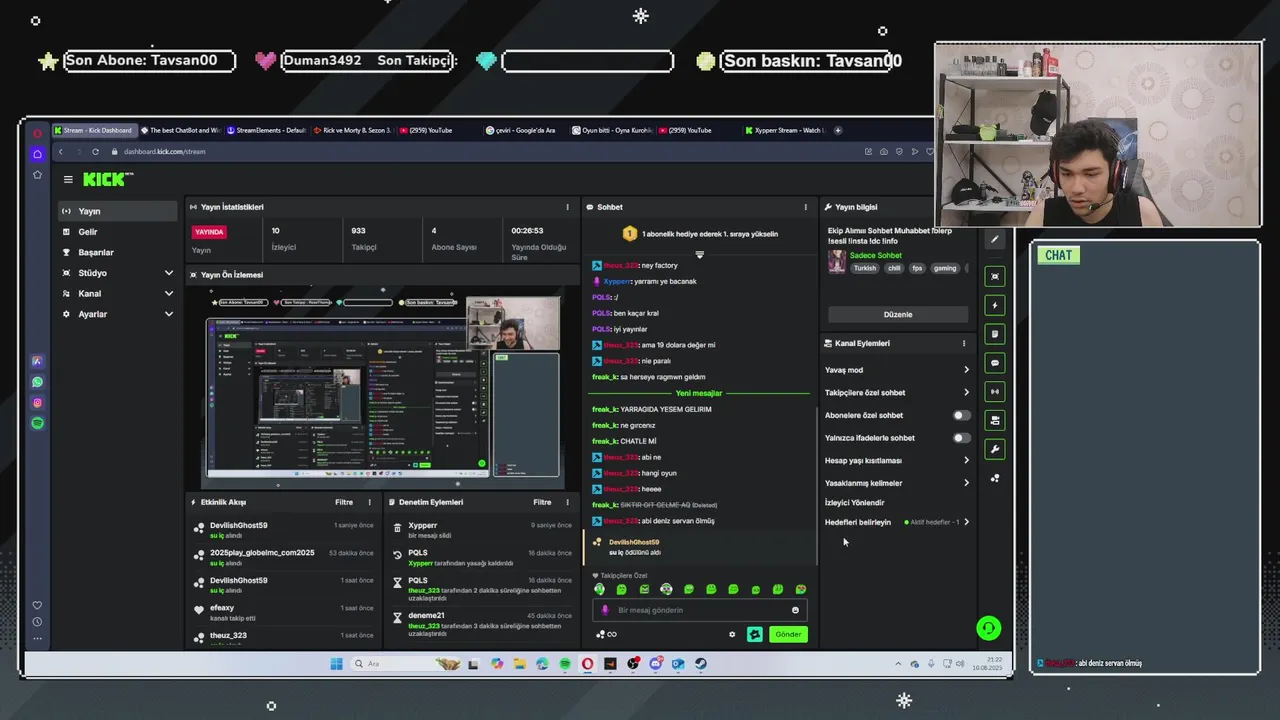The height and width of the screenshot is (720, 1280).
Task: Toggle Yalnızca ifadelerle sohbet switch
Action: coord(961,438)
